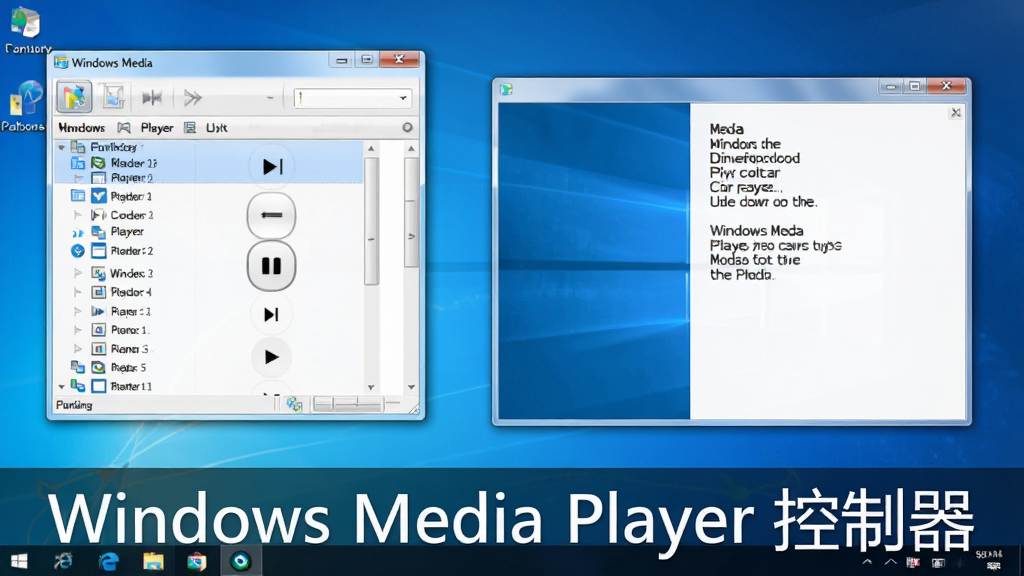Click the outer scrollbar down arrow
1024x576 pixels.
pos(411,387)
